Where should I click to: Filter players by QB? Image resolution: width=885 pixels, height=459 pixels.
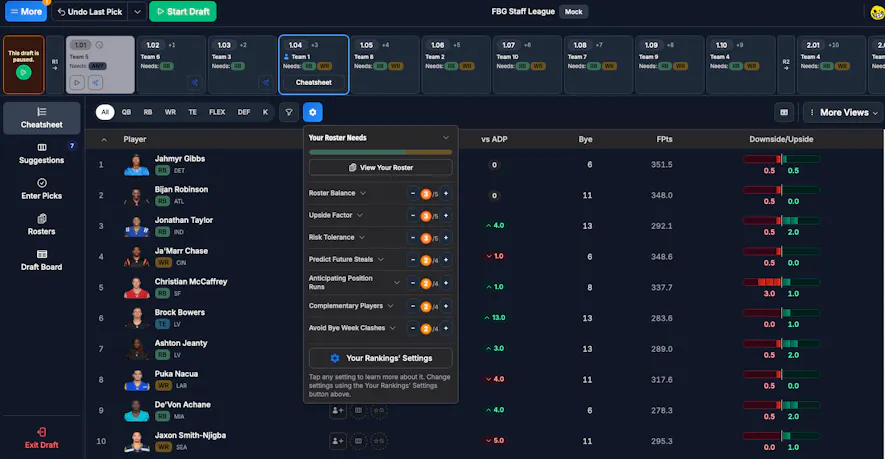coord(126,112)
